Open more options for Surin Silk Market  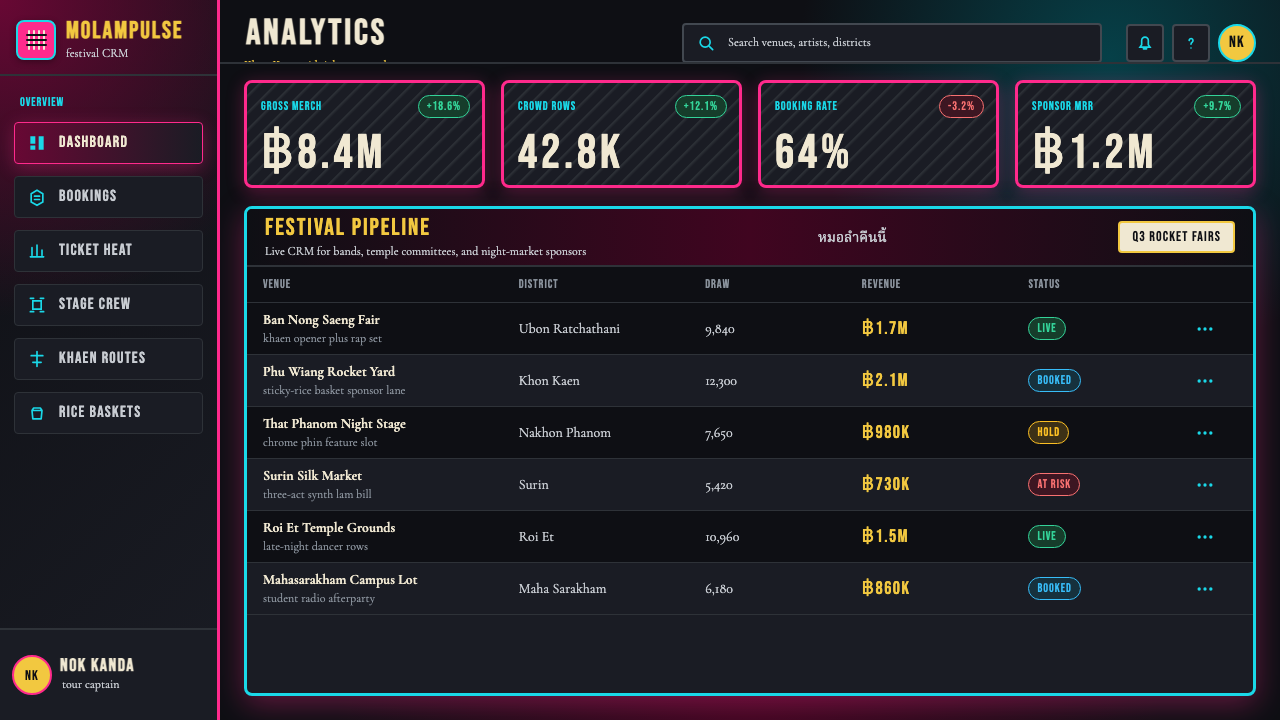click(1205, 485)
